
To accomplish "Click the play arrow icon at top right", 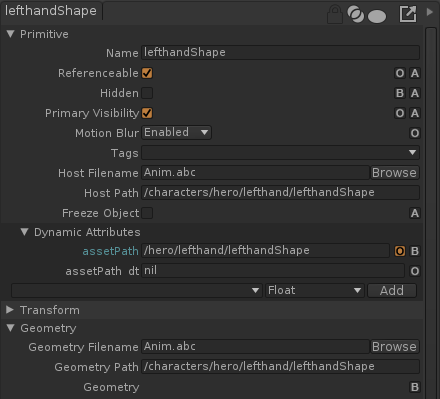I will (430, 12).
